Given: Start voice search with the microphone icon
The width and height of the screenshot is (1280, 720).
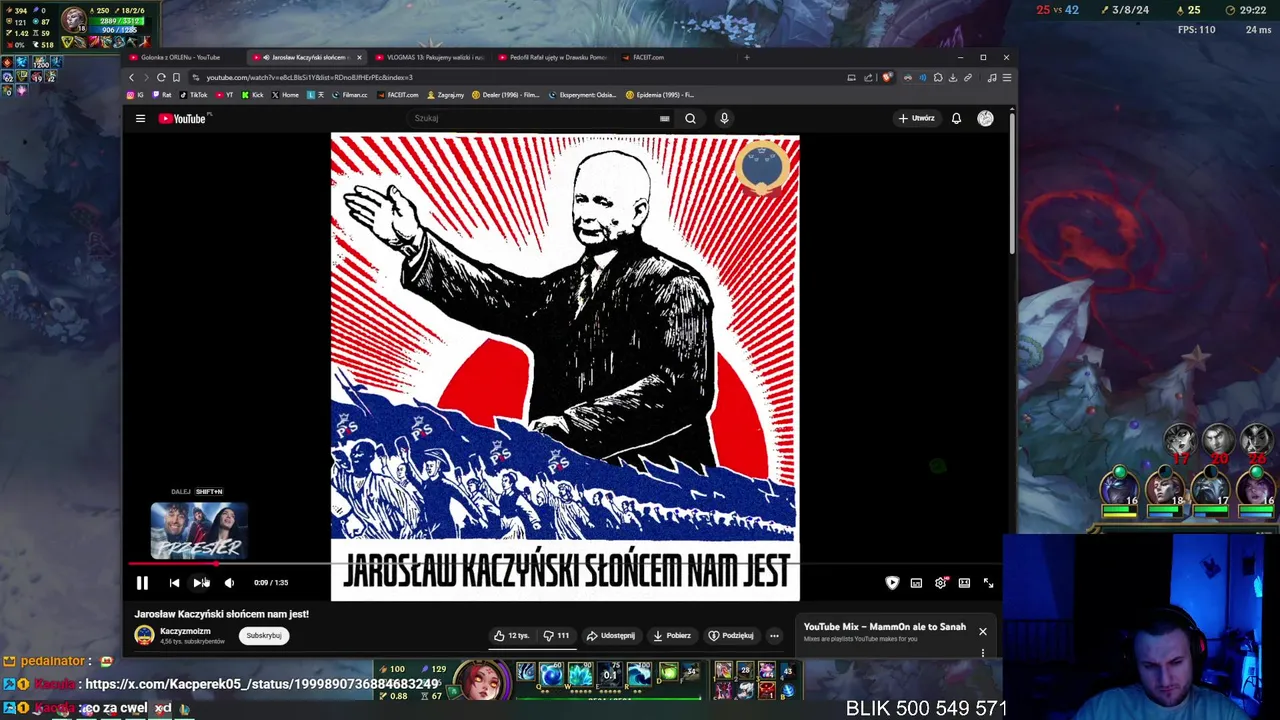Looking at the screenshot, I should click(724, 118).
